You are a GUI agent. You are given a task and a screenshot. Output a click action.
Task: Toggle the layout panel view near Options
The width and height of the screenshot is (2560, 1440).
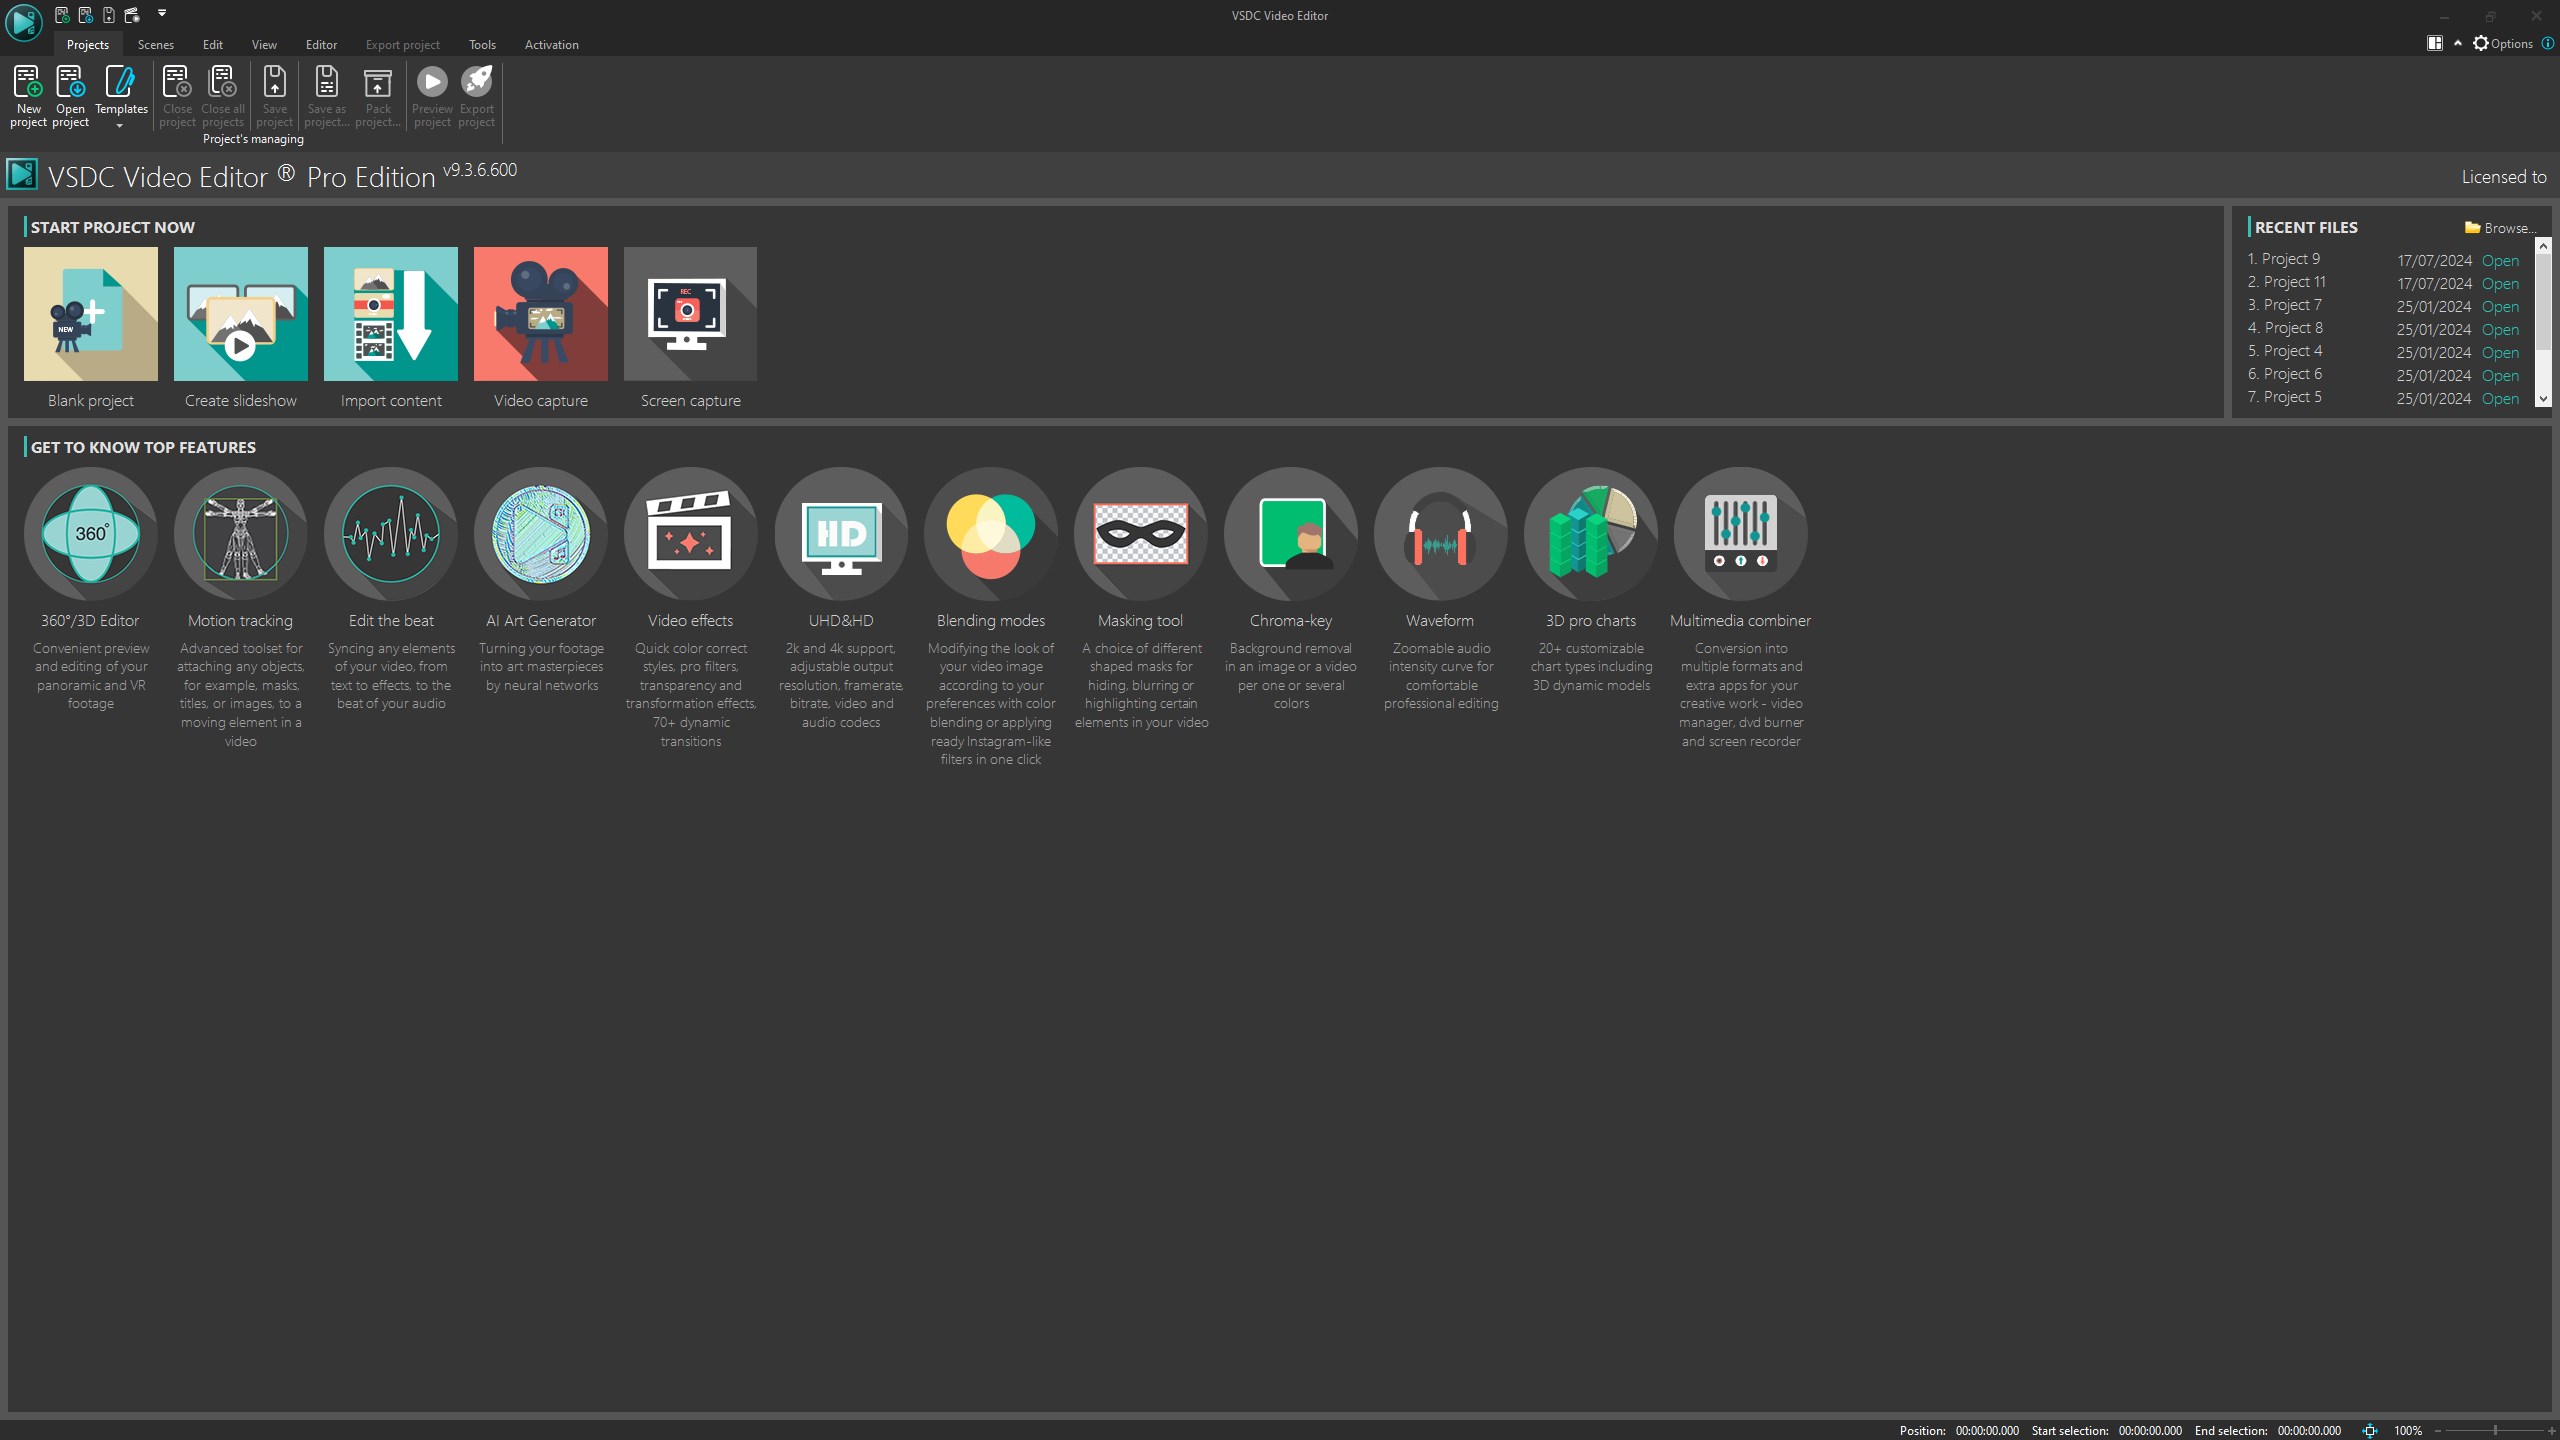(2437, 43)
